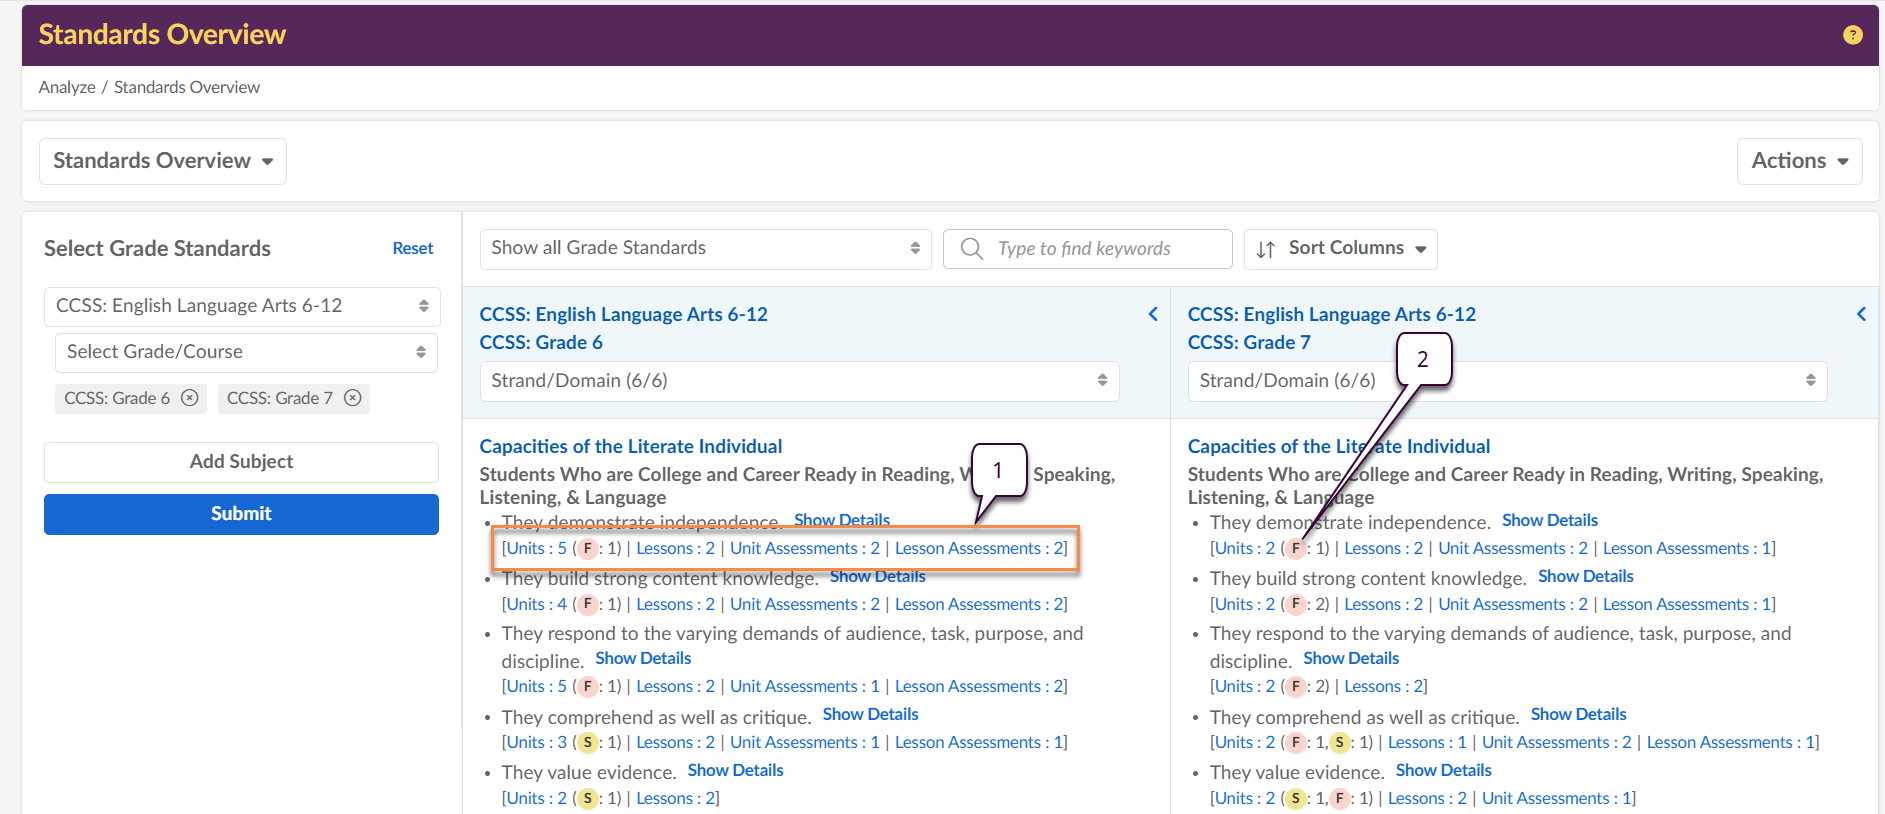This screenshot has width=1885, height=814.
Task: Collapse the Grade 6 column chevron
Action: [1153, 314]
